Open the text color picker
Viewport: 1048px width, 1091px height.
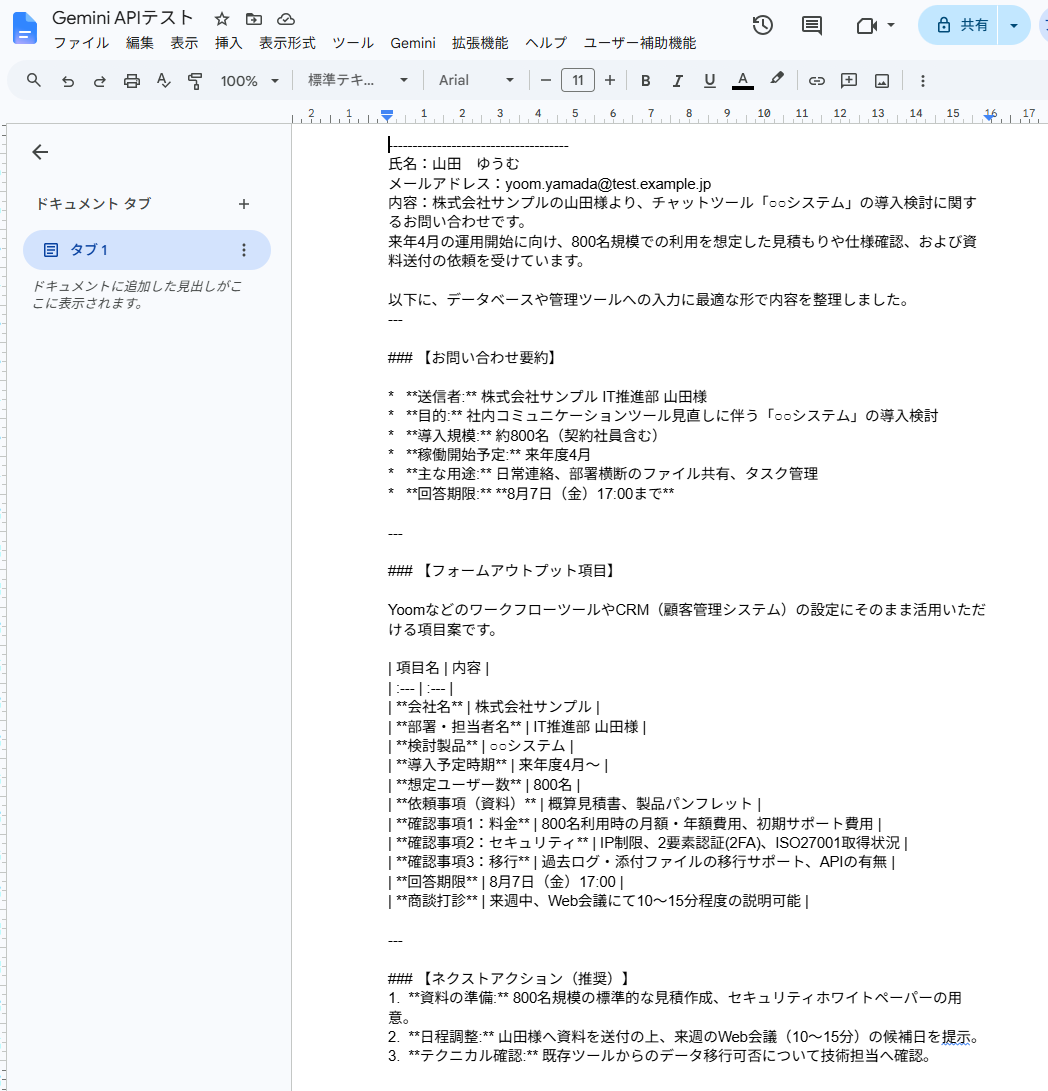[743, 81]
